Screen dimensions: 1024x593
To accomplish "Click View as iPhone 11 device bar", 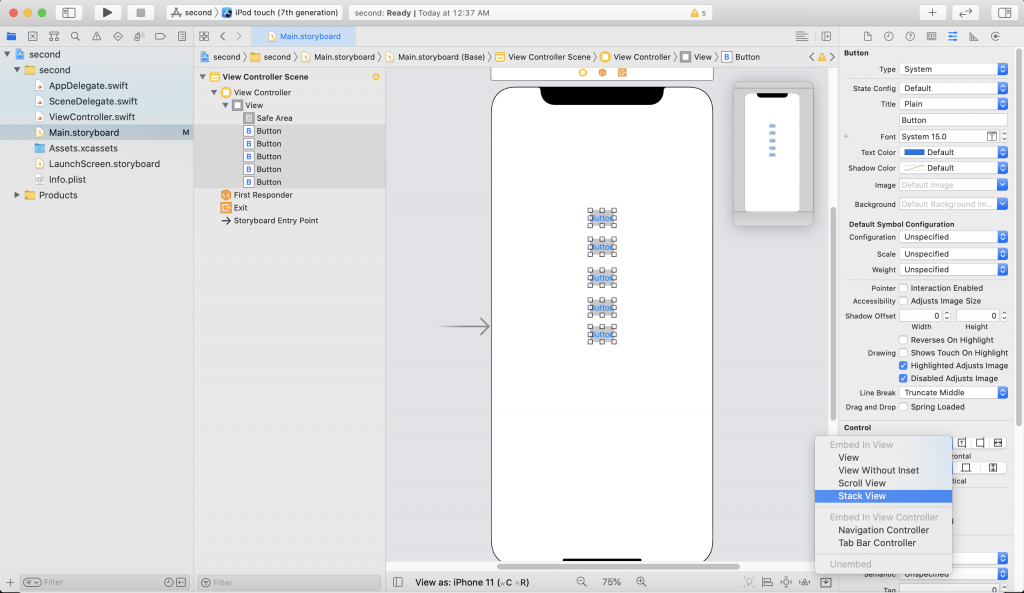I will [472, 582].
